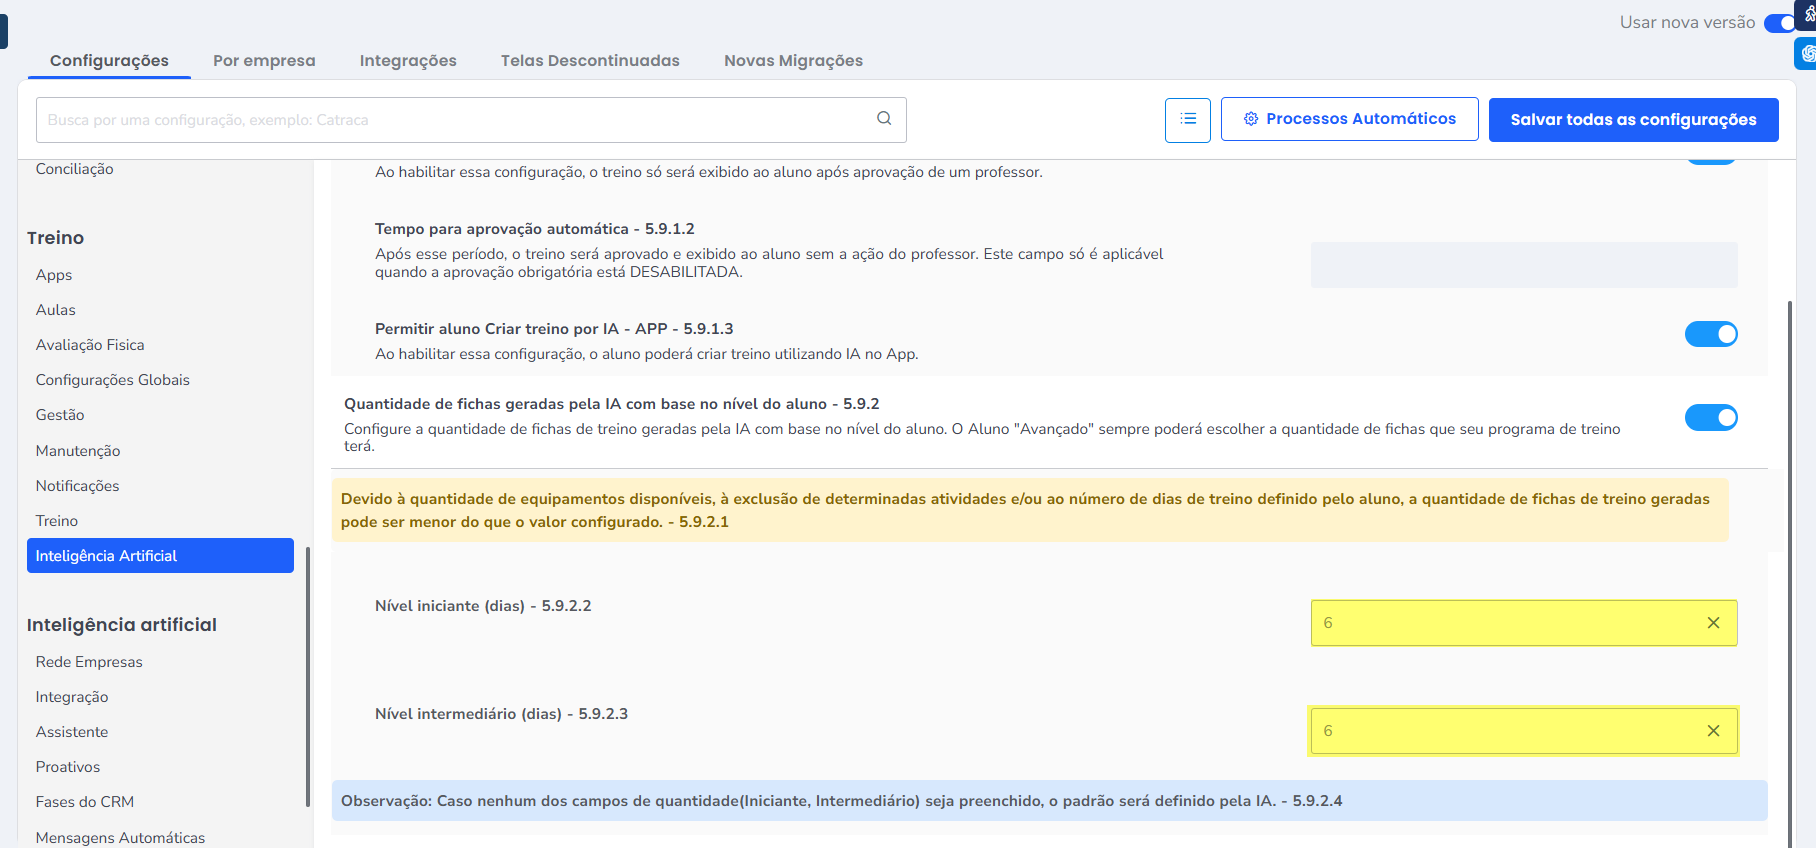Open Configurações Globais in the sidebar
1816x848 pixels.
[112, 380]
